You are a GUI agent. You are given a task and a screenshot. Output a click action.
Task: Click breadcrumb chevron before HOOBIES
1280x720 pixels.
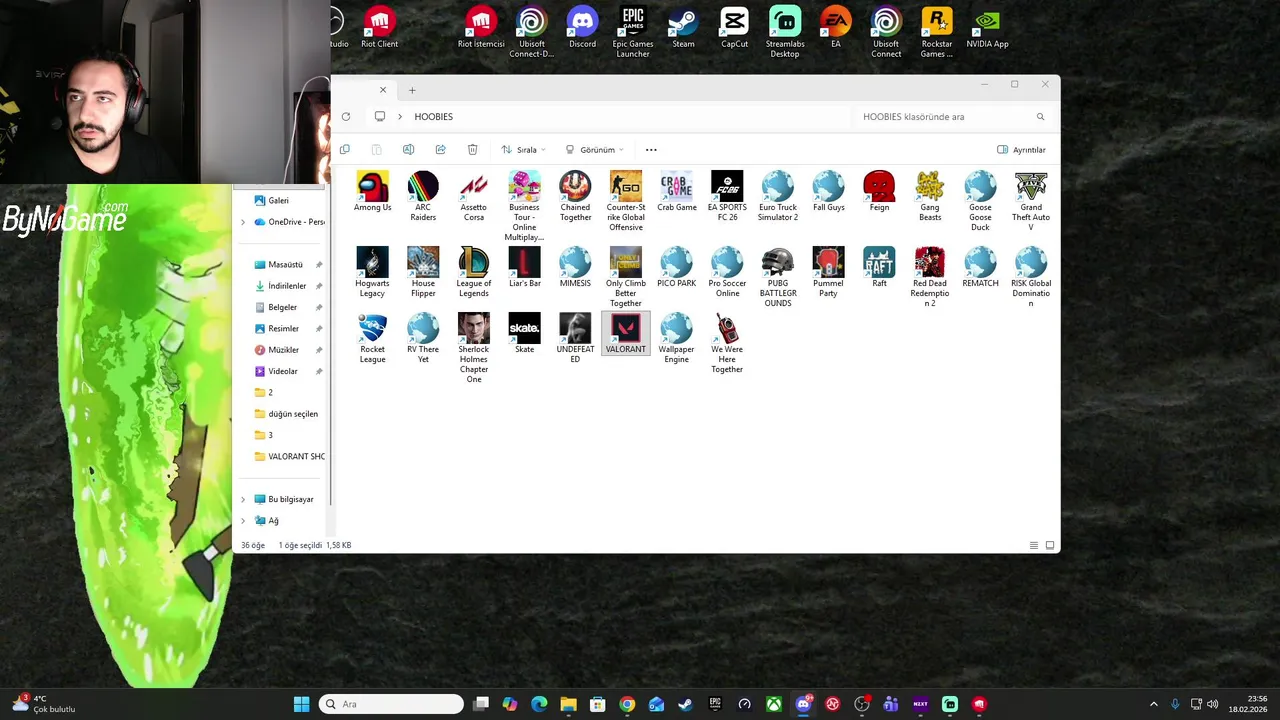(x=400, y=117)
